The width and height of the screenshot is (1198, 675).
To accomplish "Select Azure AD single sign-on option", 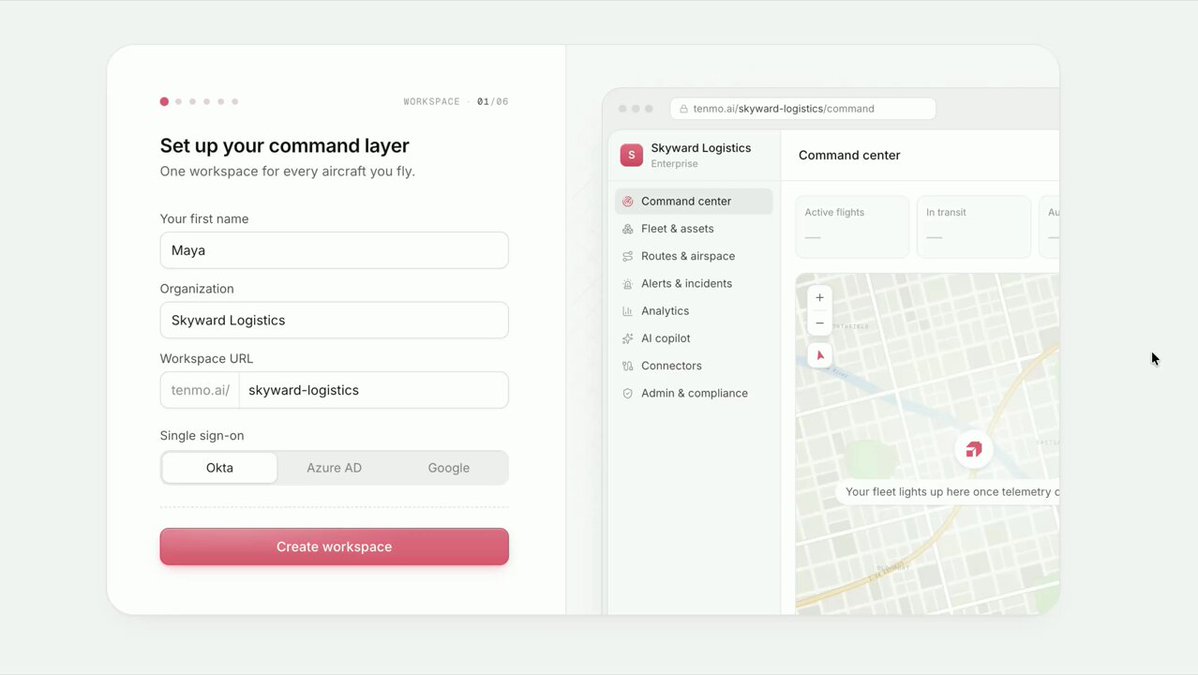I will (334, 468).
